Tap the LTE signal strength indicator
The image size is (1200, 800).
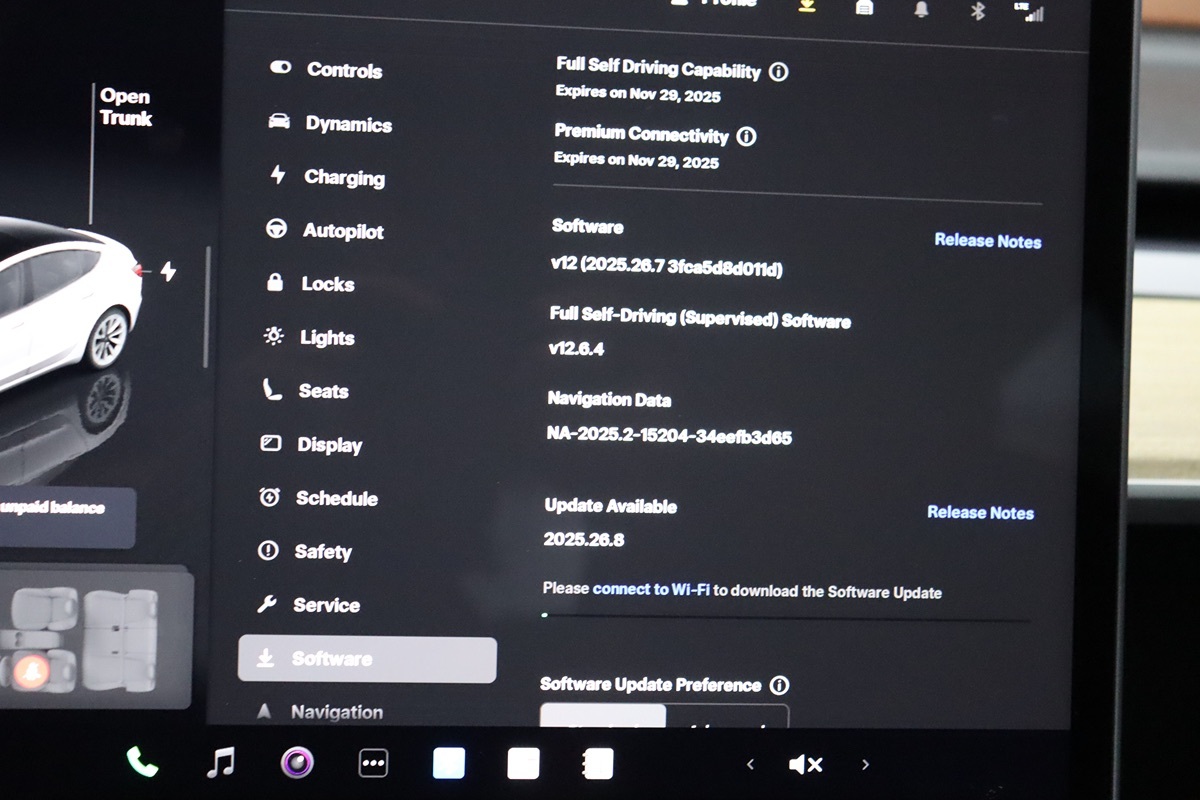[x=1028, y=11]
